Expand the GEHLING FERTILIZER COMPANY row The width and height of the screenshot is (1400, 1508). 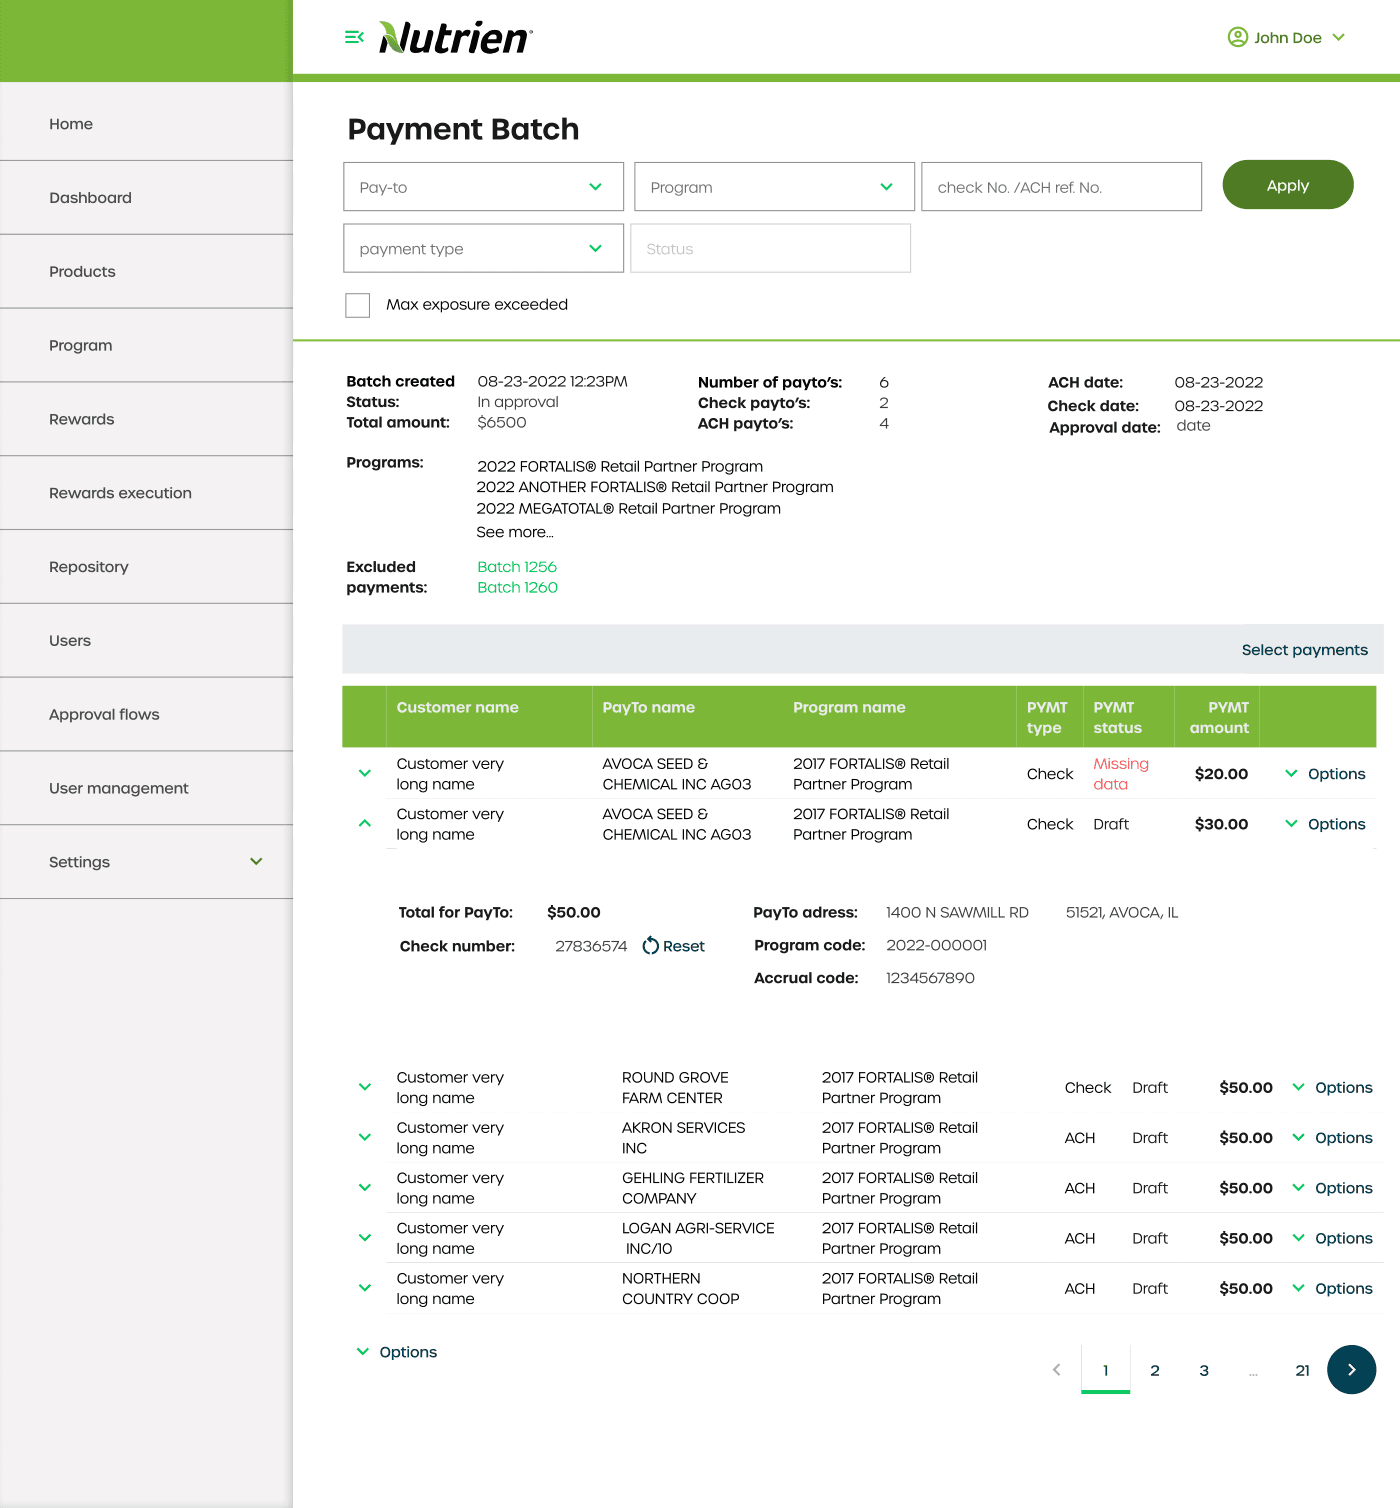click(x=364, y=1188)
